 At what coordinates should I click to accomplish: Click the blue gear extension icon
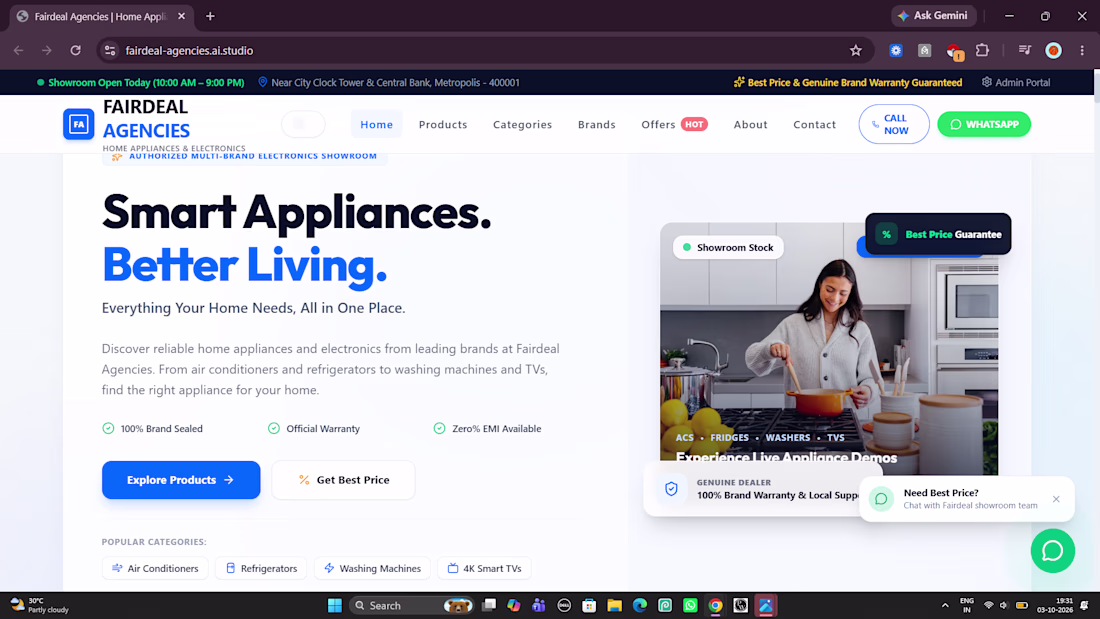(896, 51)
